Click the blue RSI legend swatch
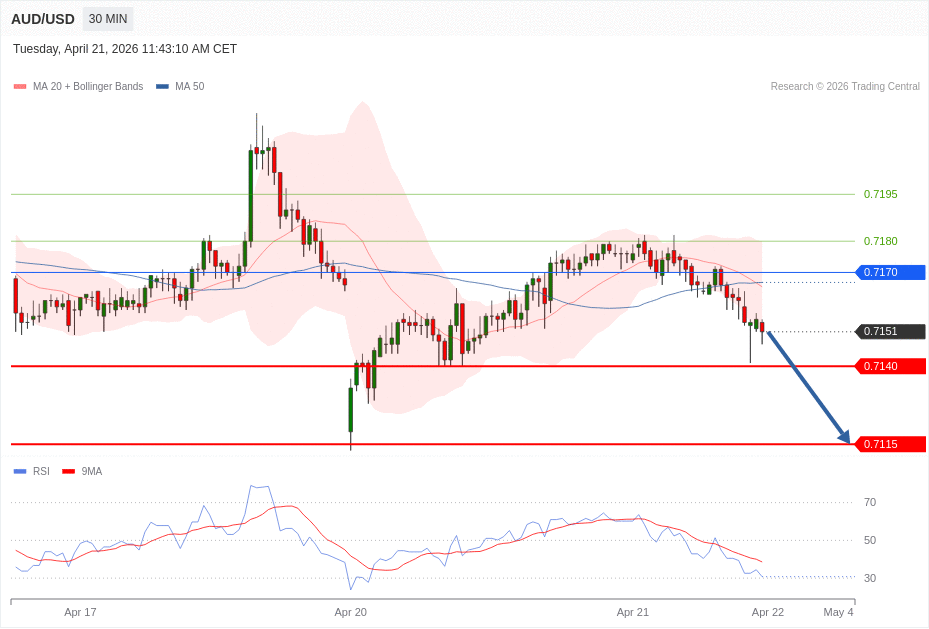Screen dimensions: 929x629 point(20,471)
